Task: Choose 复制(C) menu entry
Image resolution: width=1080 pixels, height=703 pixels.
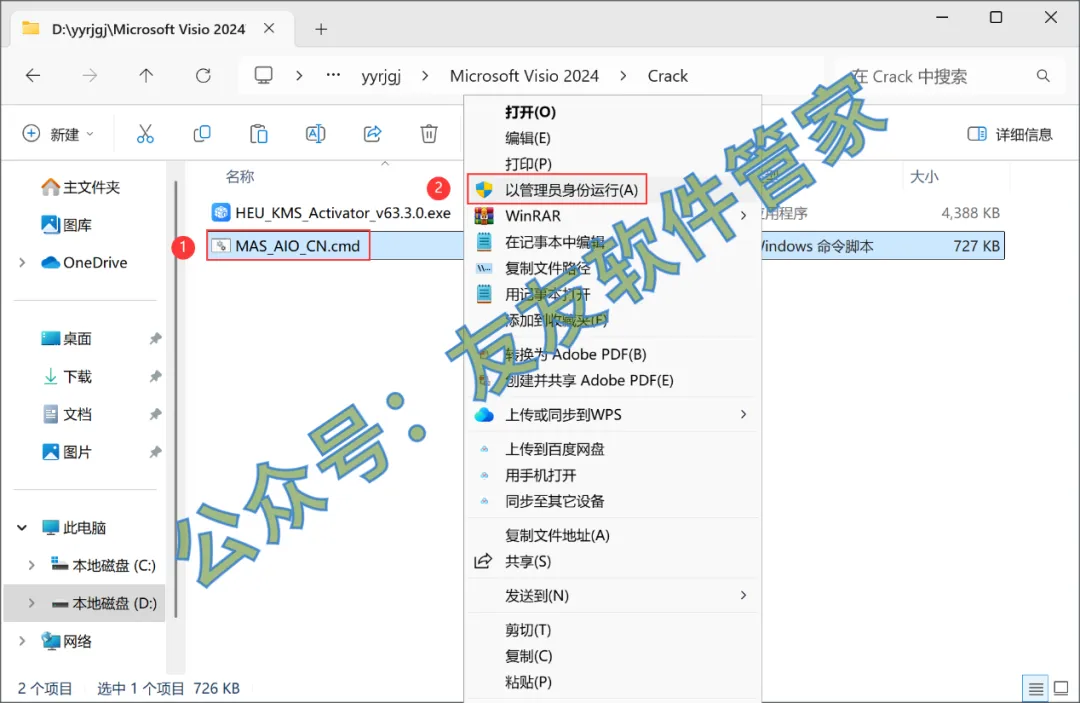Action: [x=613, y=656]
